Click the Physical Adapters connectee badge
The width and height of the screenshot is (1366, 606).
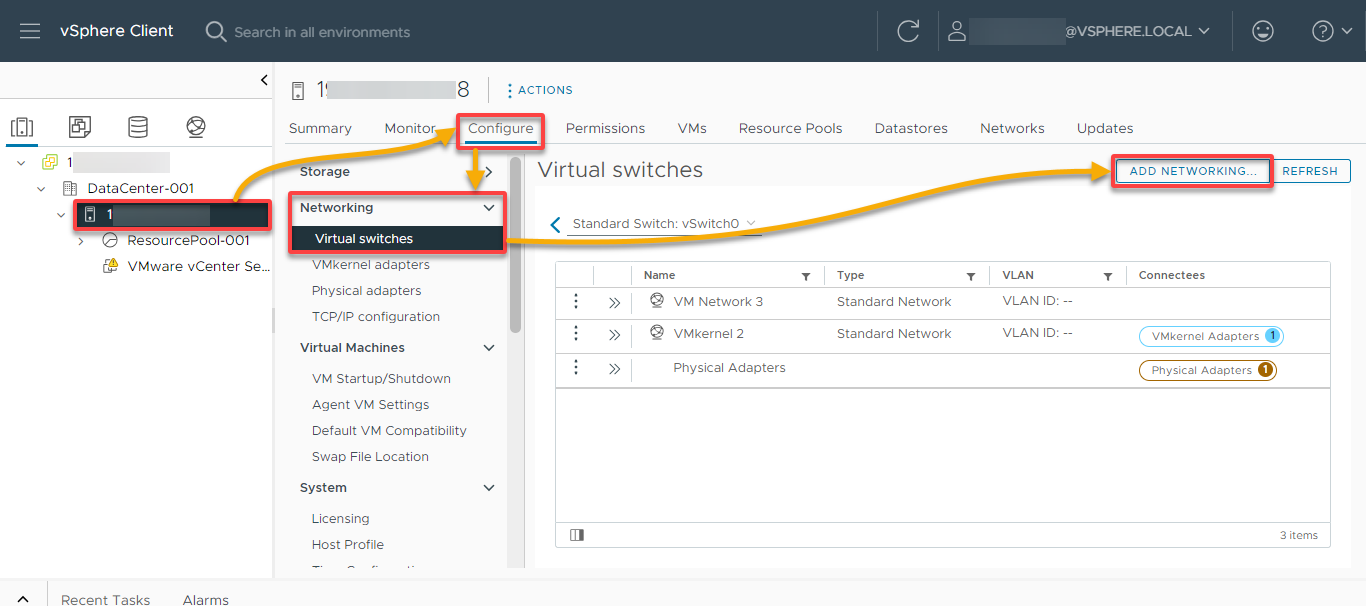click(x=1208, y=370)
